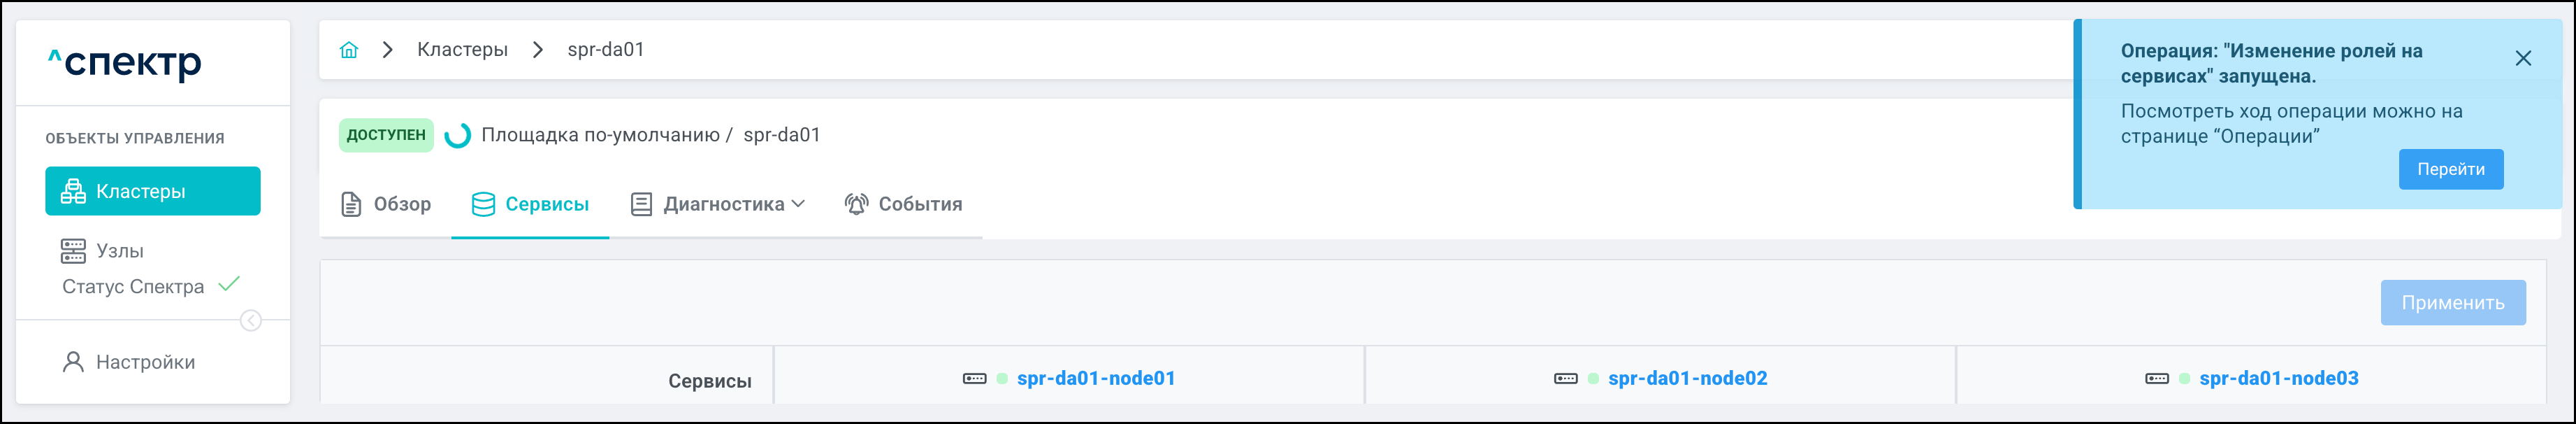Click the loading spinner next to ДОСТУПЕН

click(x=458, y=135)
